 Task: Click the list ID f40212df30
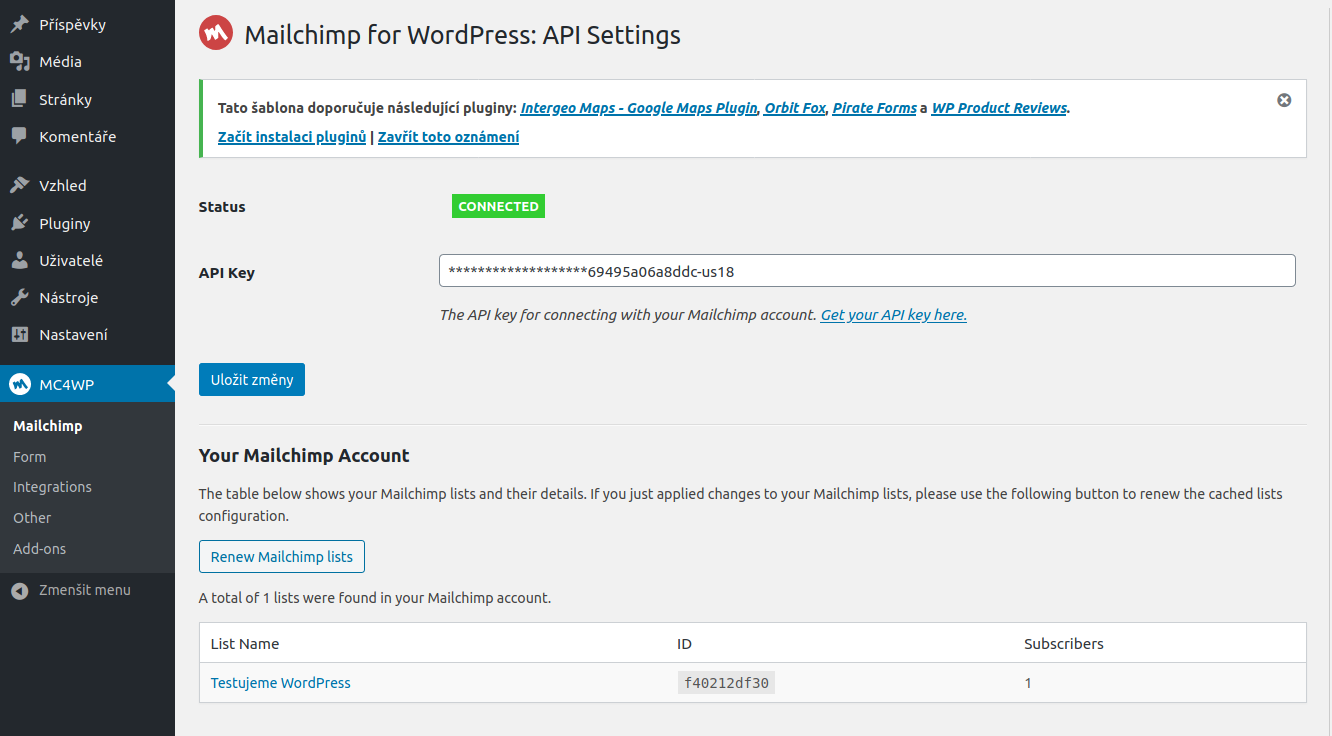click(726, 683)
